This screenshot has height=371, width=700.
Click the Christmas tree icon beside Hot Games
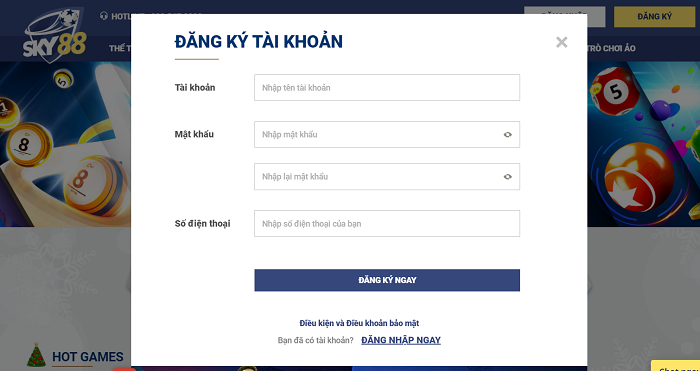point(36,355)
